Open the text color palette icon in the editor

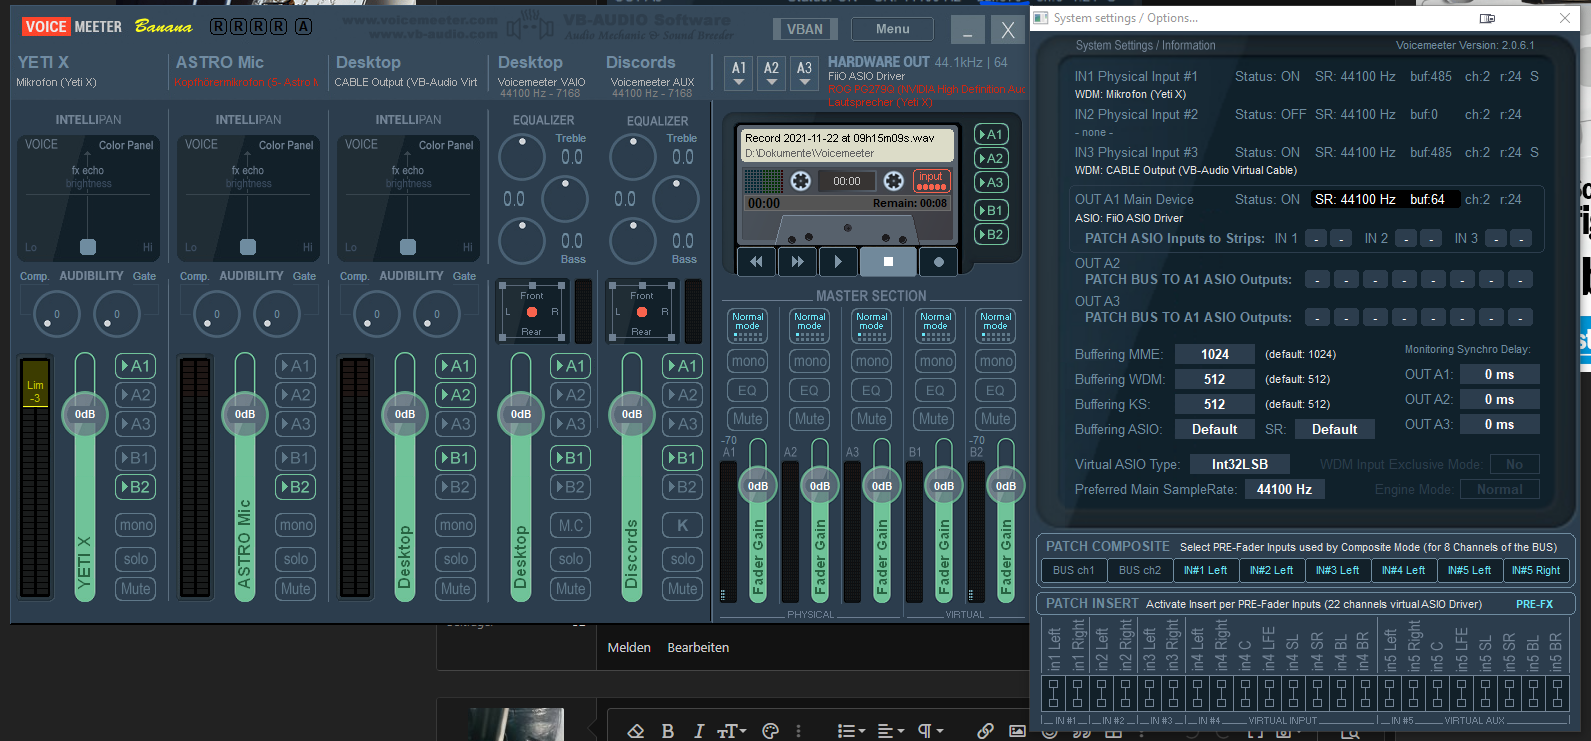770,731
